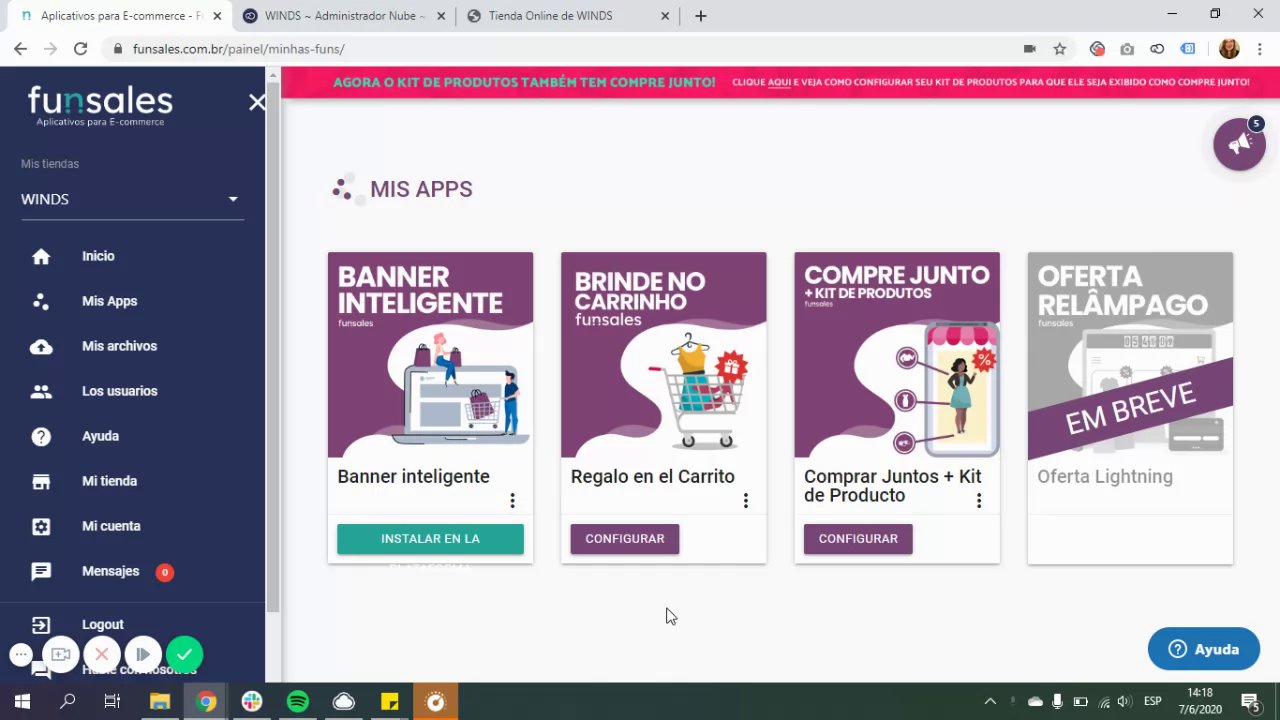Reload the page in Chrome

point(81,48)
